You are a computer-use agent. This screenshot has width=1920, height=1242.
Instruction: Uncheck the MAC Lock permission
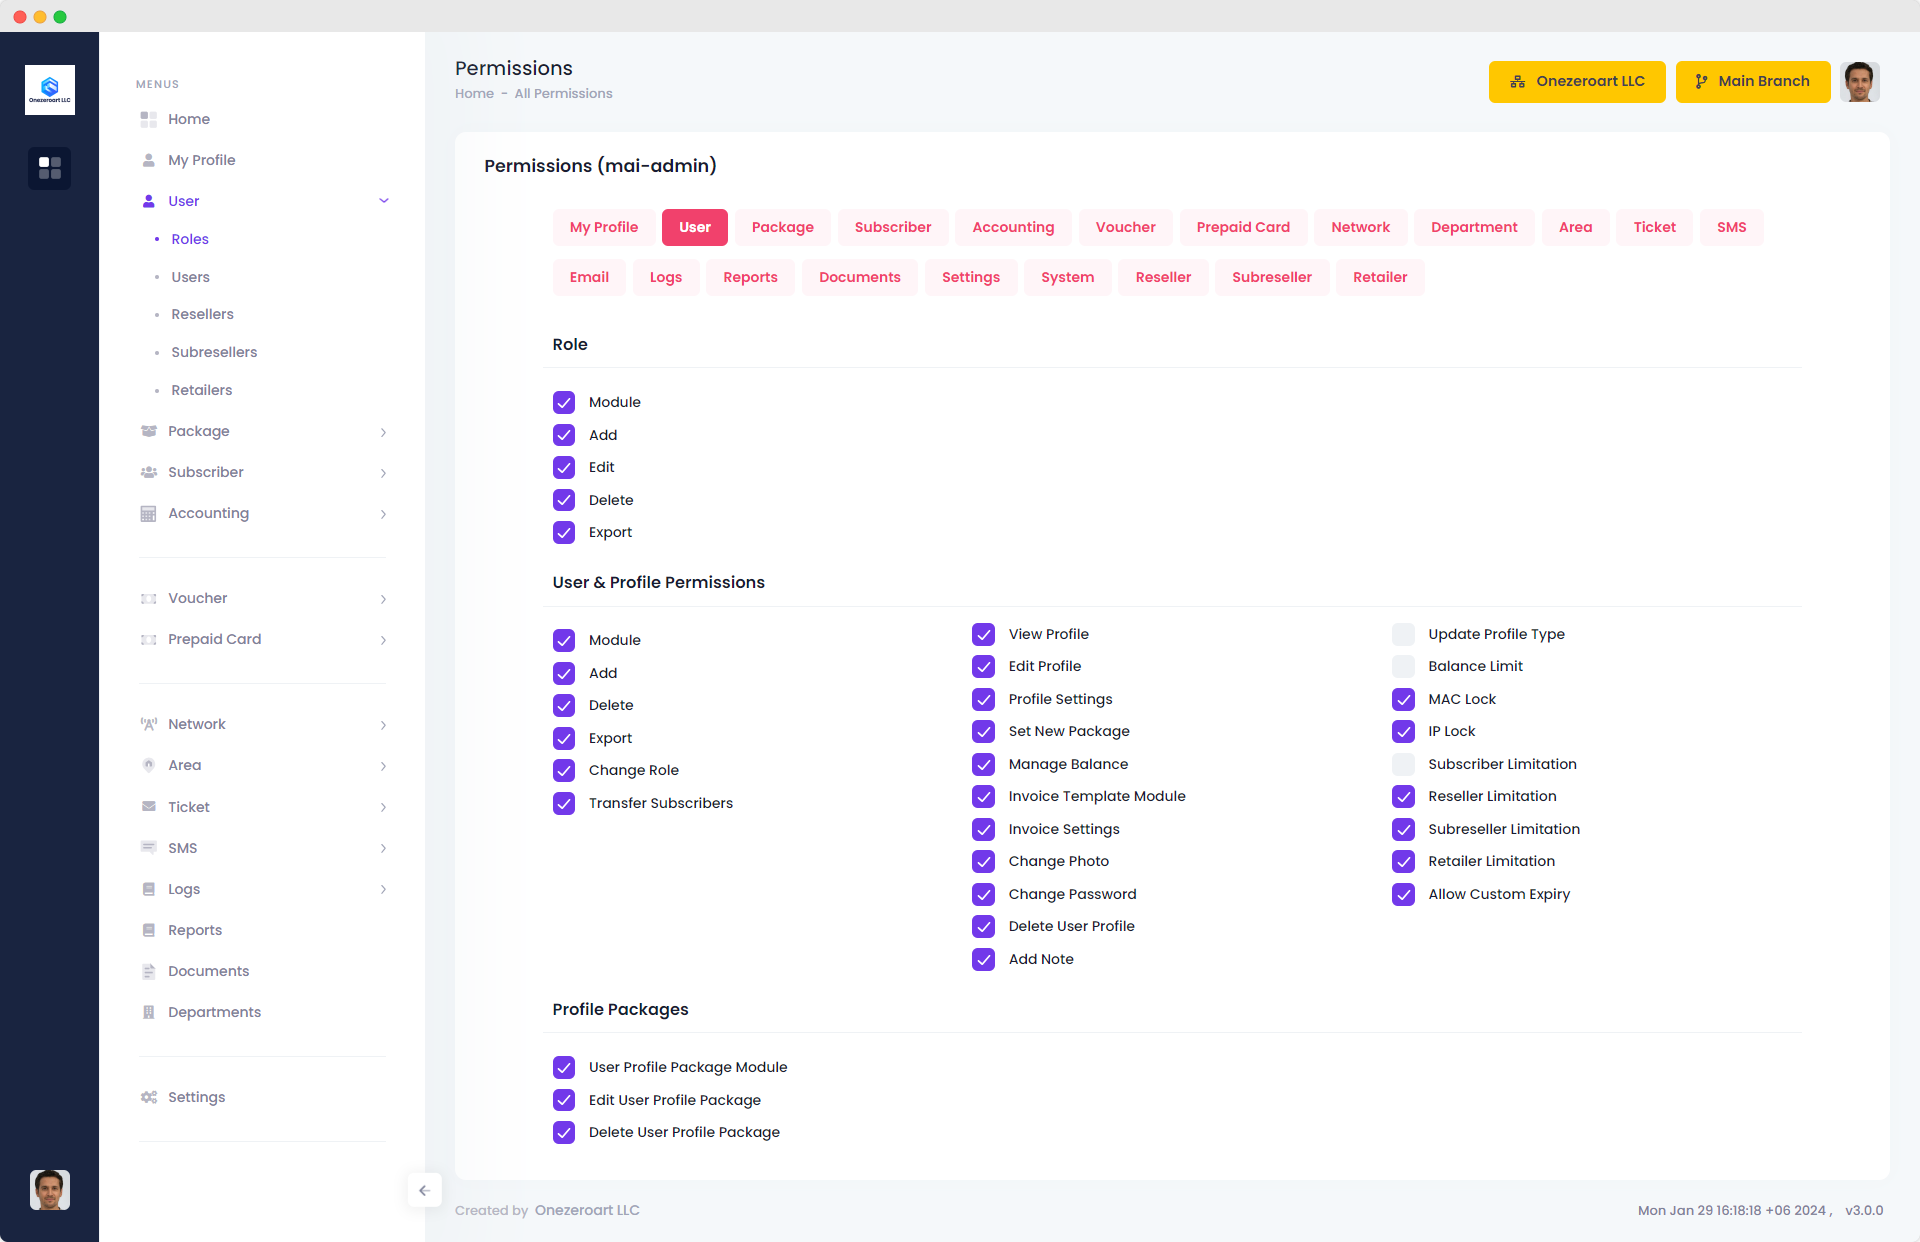[1403, 699]
